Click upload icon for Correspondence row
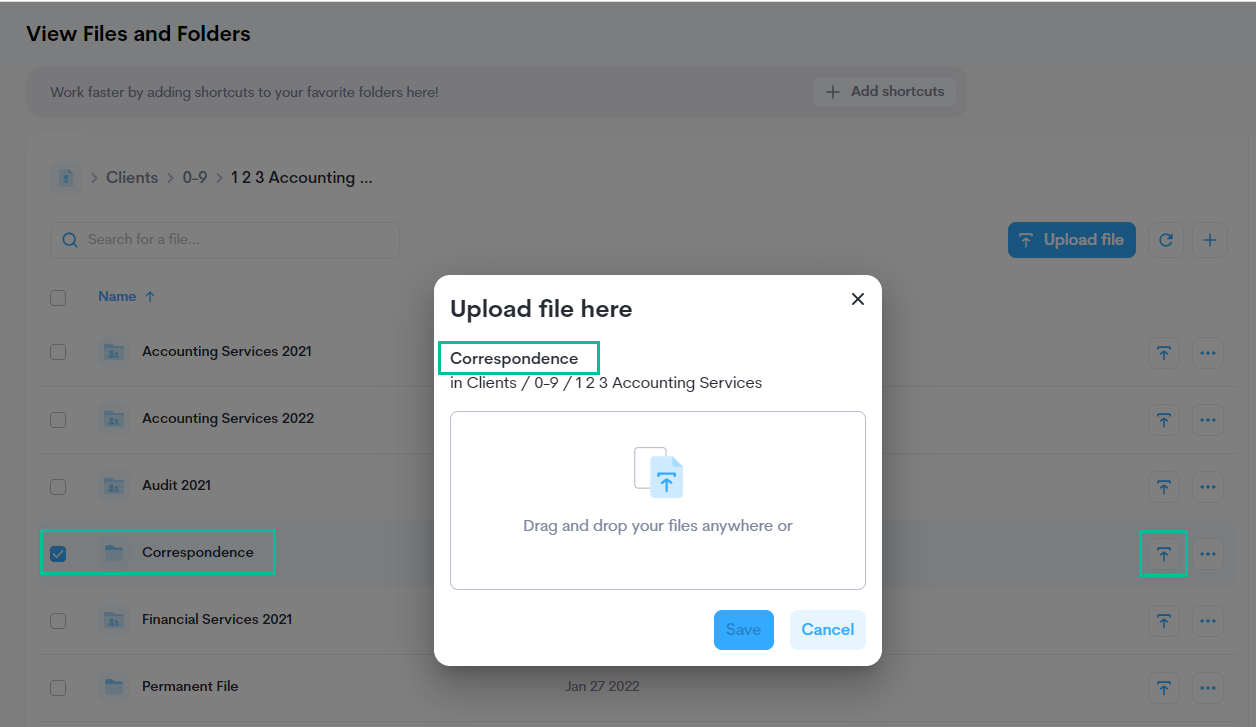 [1163, 554]
